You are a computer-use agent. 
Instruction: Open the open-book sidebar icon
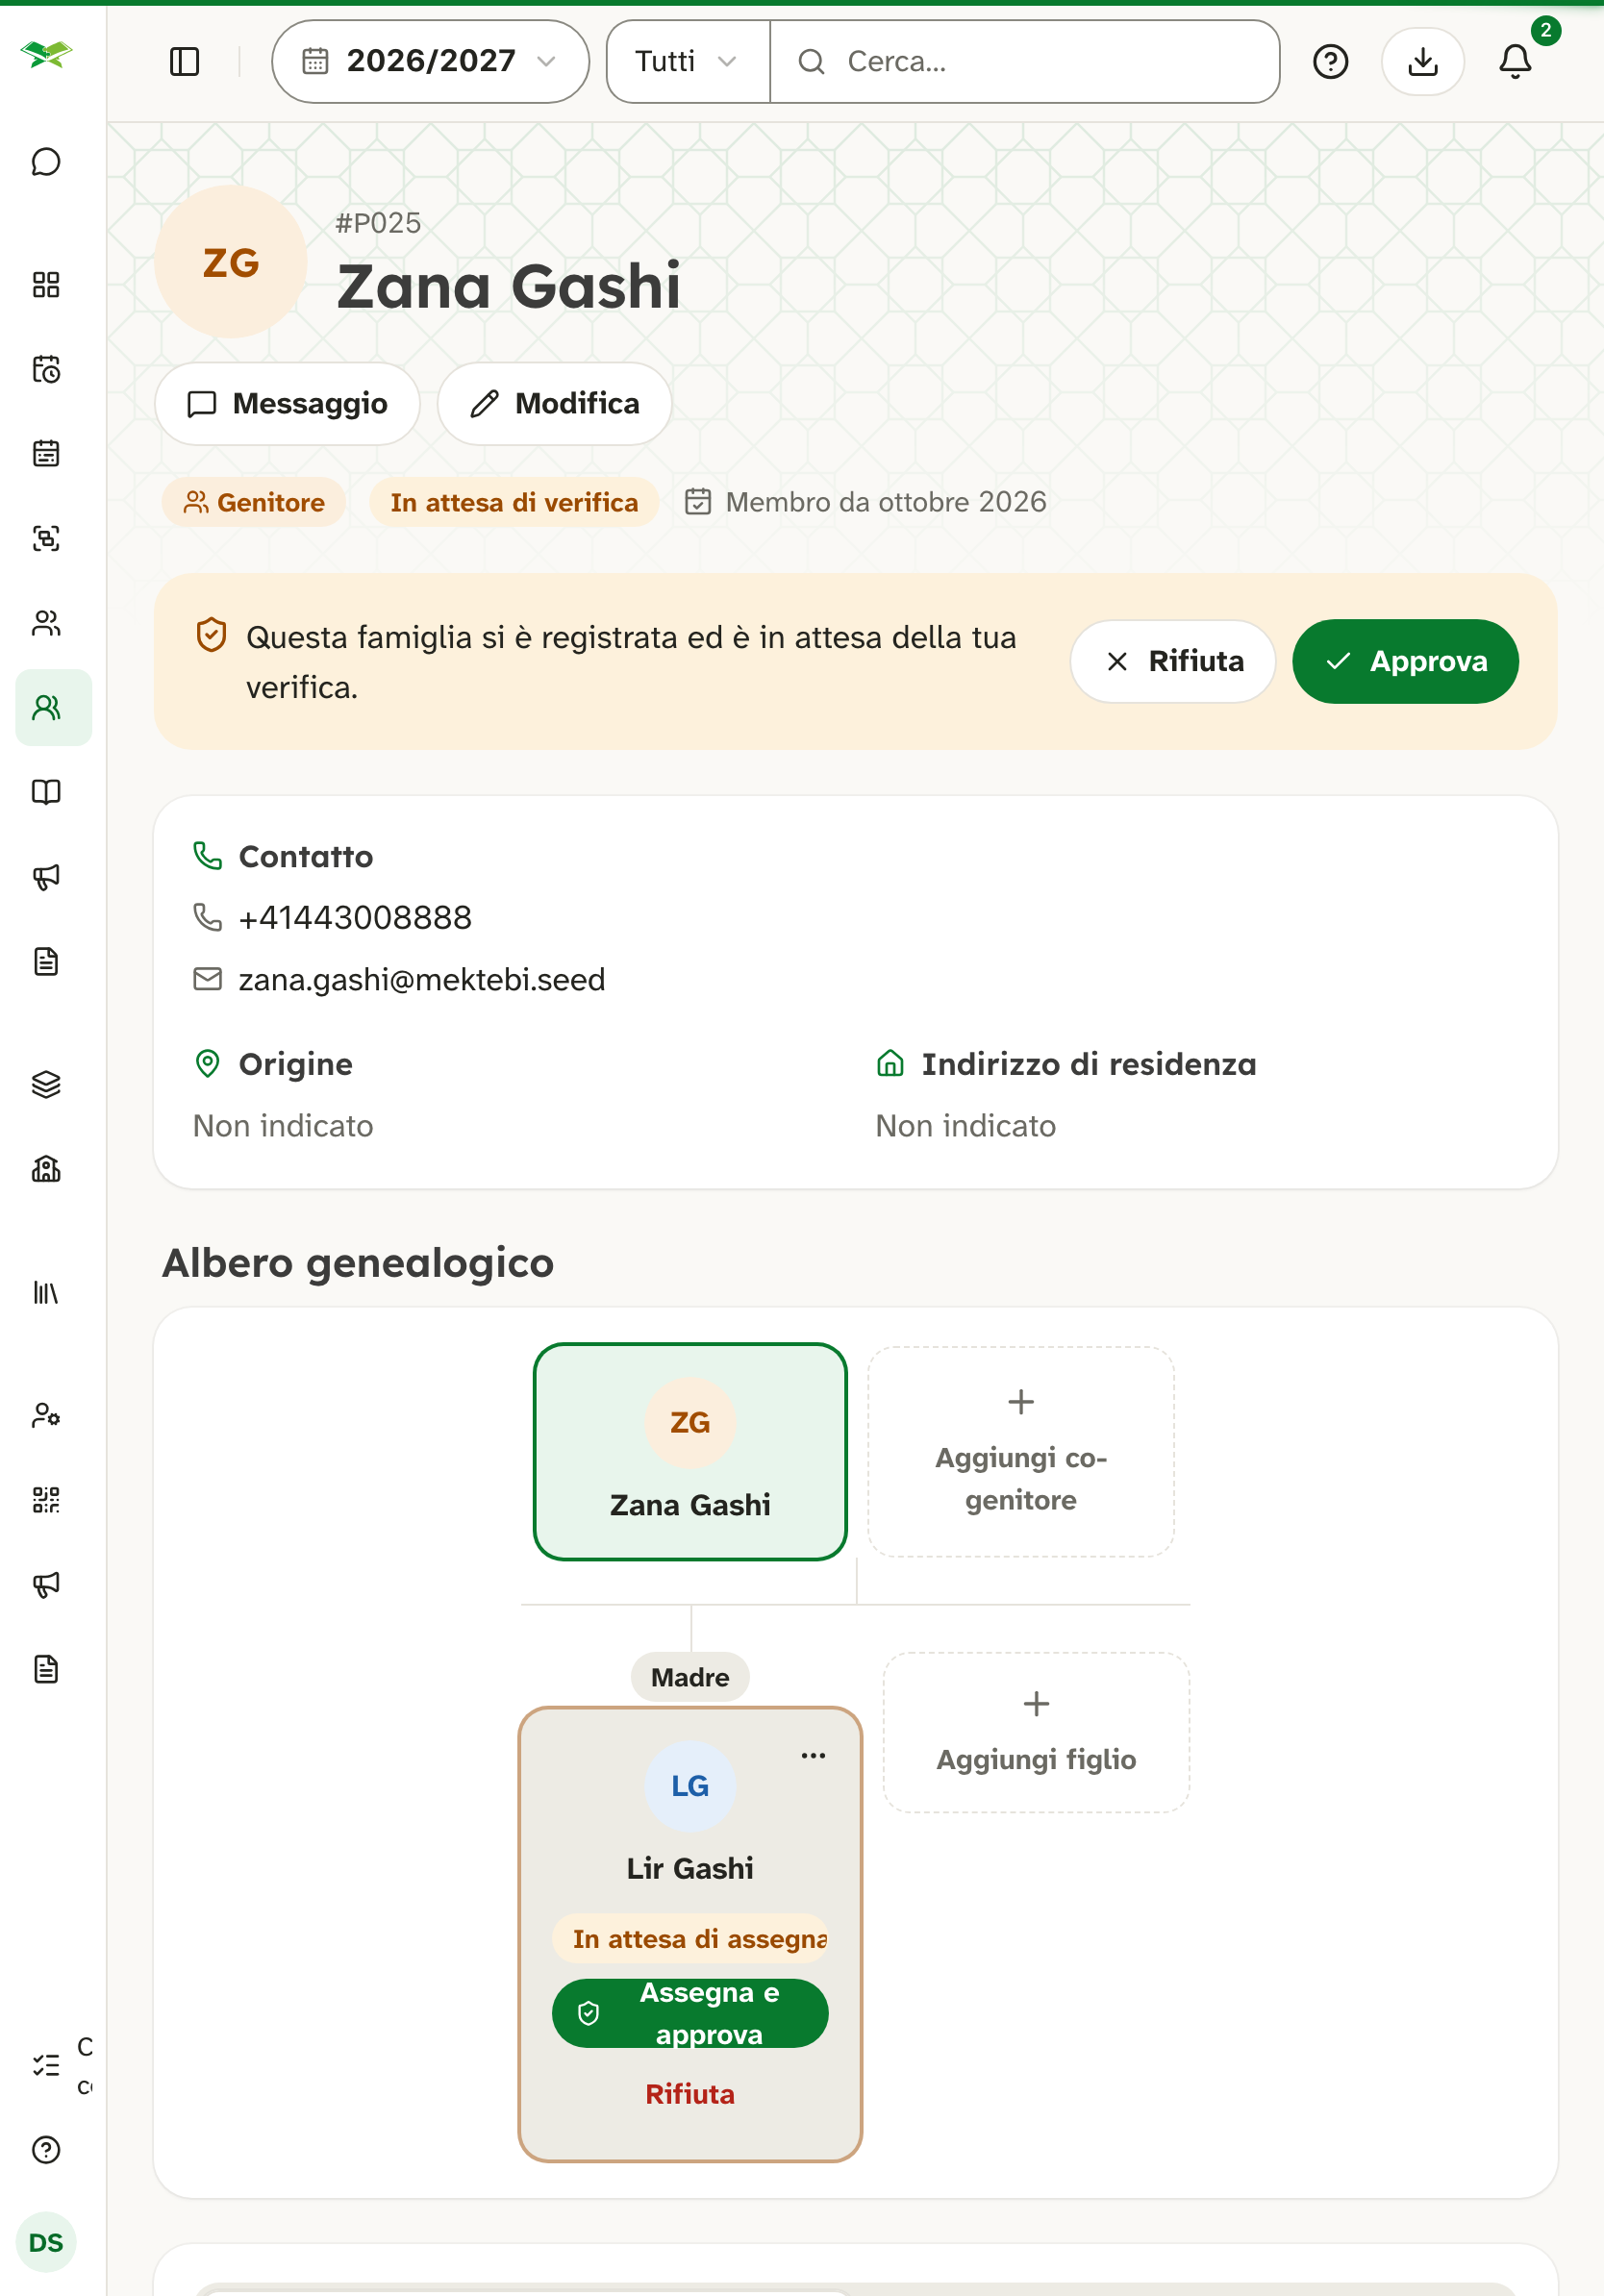pyautogui.click(x=46, y=792)
